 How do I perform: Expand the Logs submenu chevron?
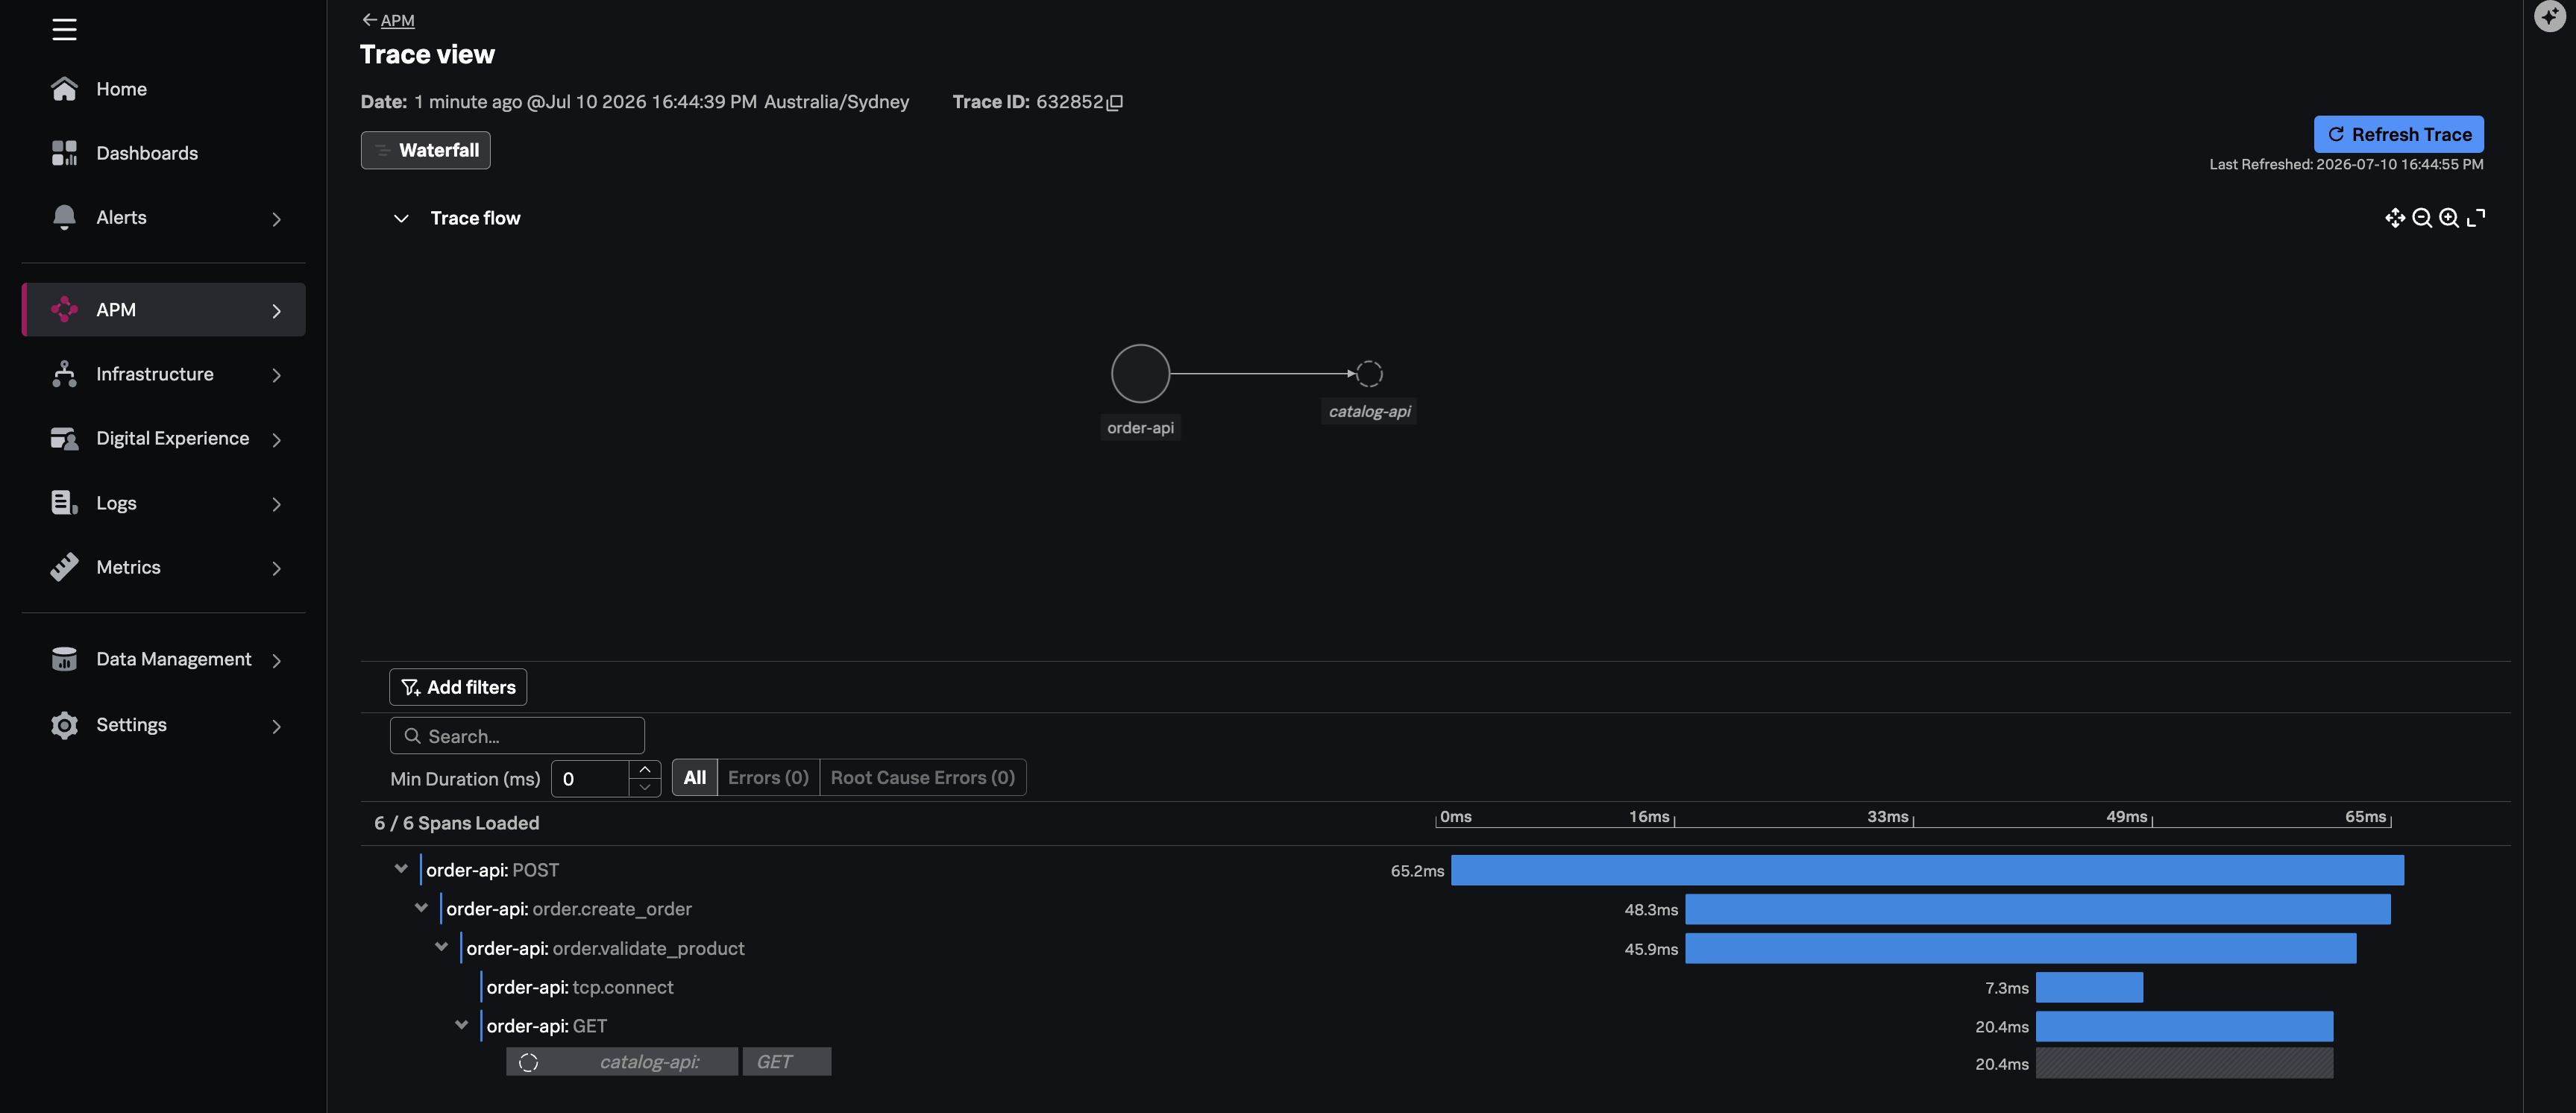277,504
